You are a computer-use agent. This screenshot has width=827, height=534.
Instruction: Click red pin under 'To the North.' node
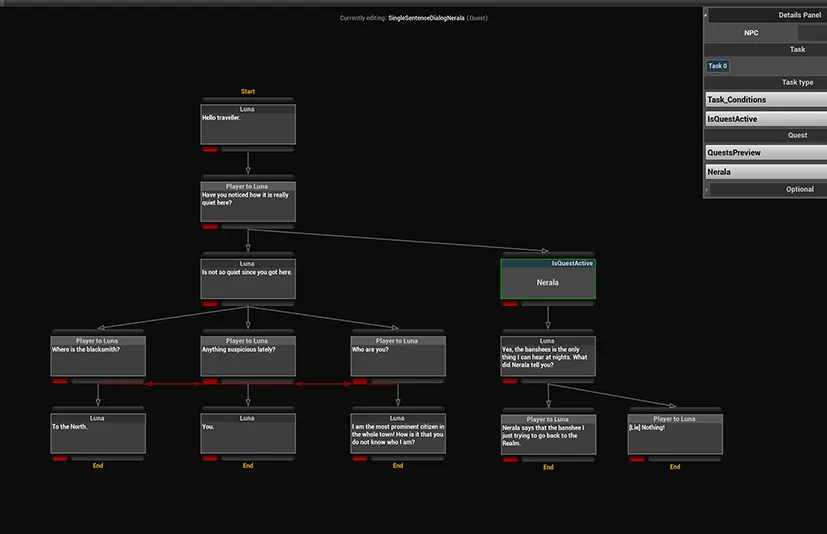(x=60, y=458)
